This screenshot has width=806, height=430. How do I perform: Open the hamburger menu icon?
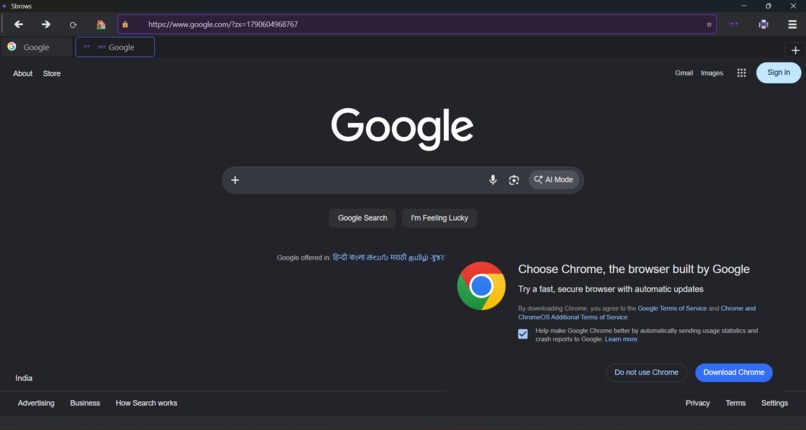(792, 24)
